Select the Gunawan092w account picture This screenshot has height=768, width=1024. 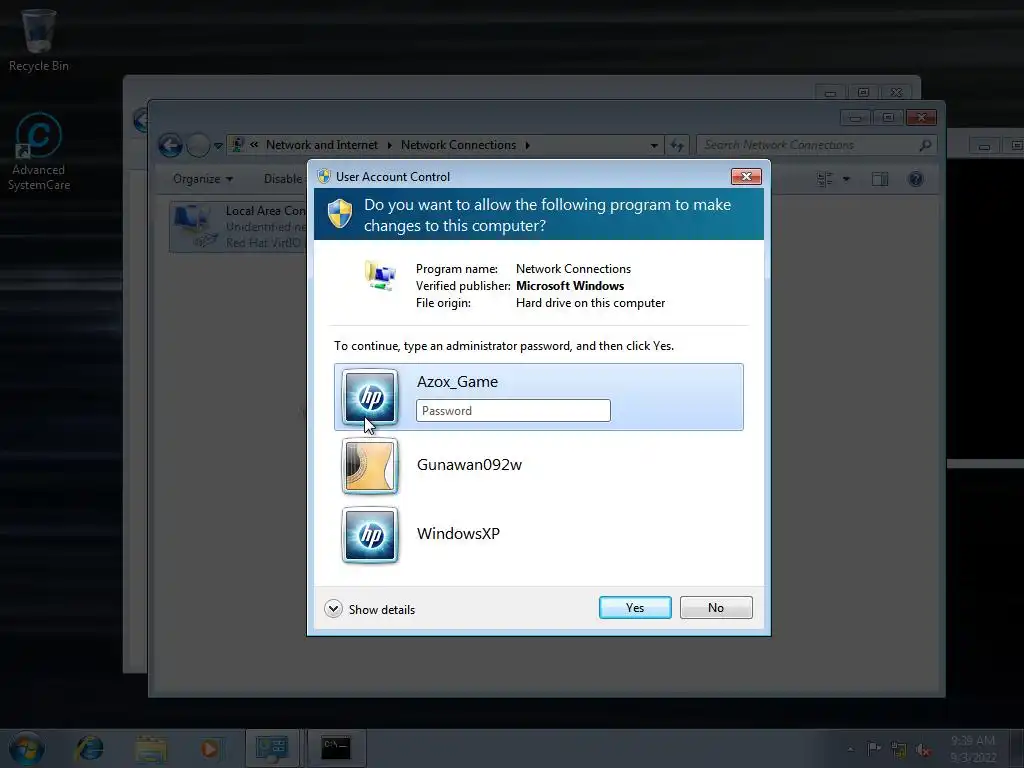(370, 466)
